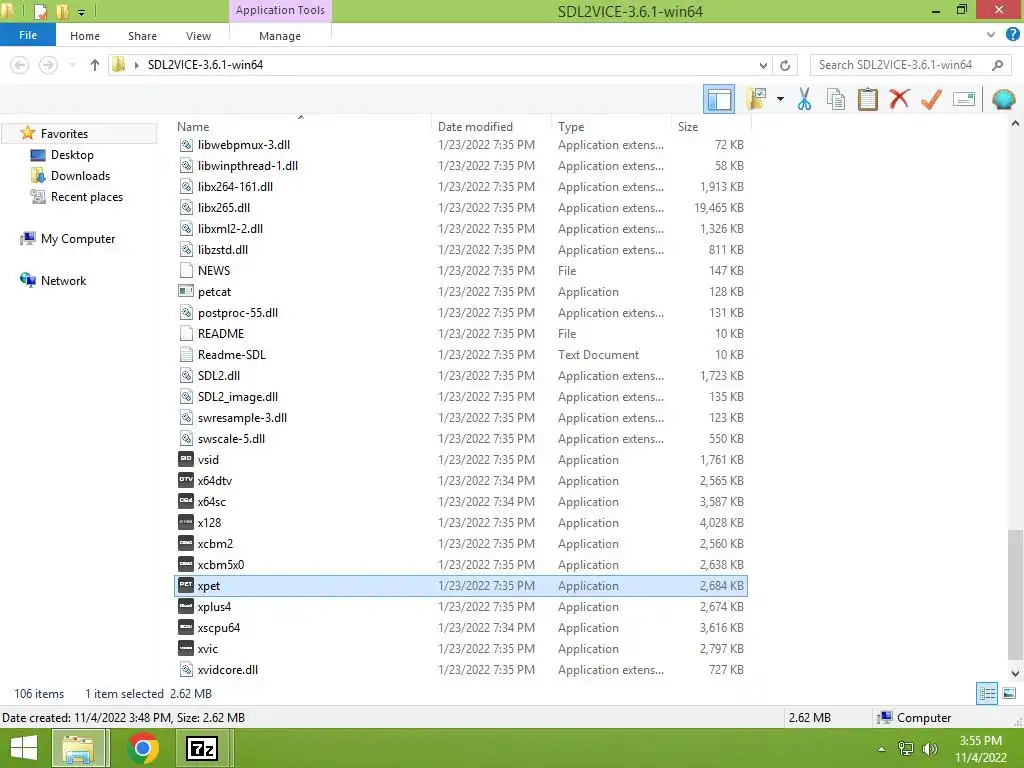The width and height of the screenshot is (1024, 768).
Task: Click the Cut scissors icon
Action: [x=804, y=99]
